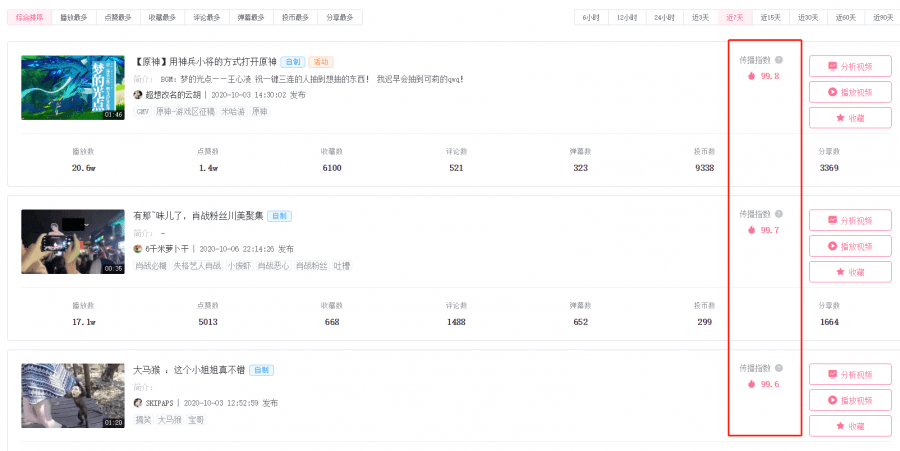900x451 pixels.
Task: Open help icon beside 传播指数 for 大马猴 video
Action: (x=778, y=368)
